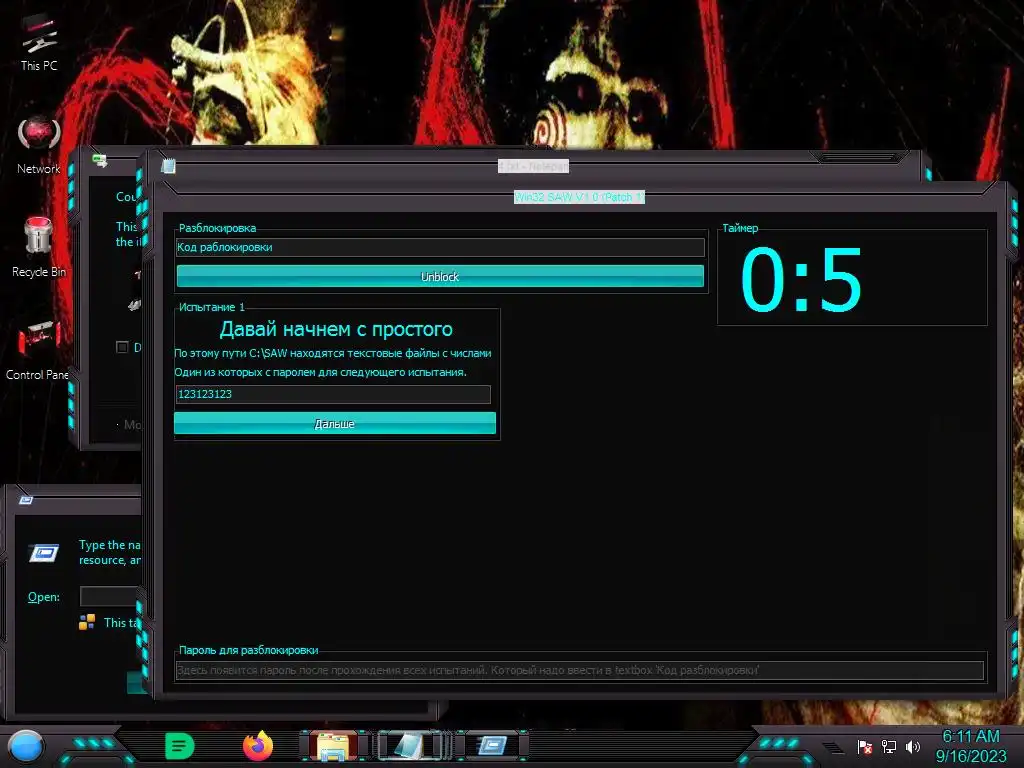This screenshot has height=768, width=1024.
Task: Launch Firefox from the taskbar
Action: (258, 746)
